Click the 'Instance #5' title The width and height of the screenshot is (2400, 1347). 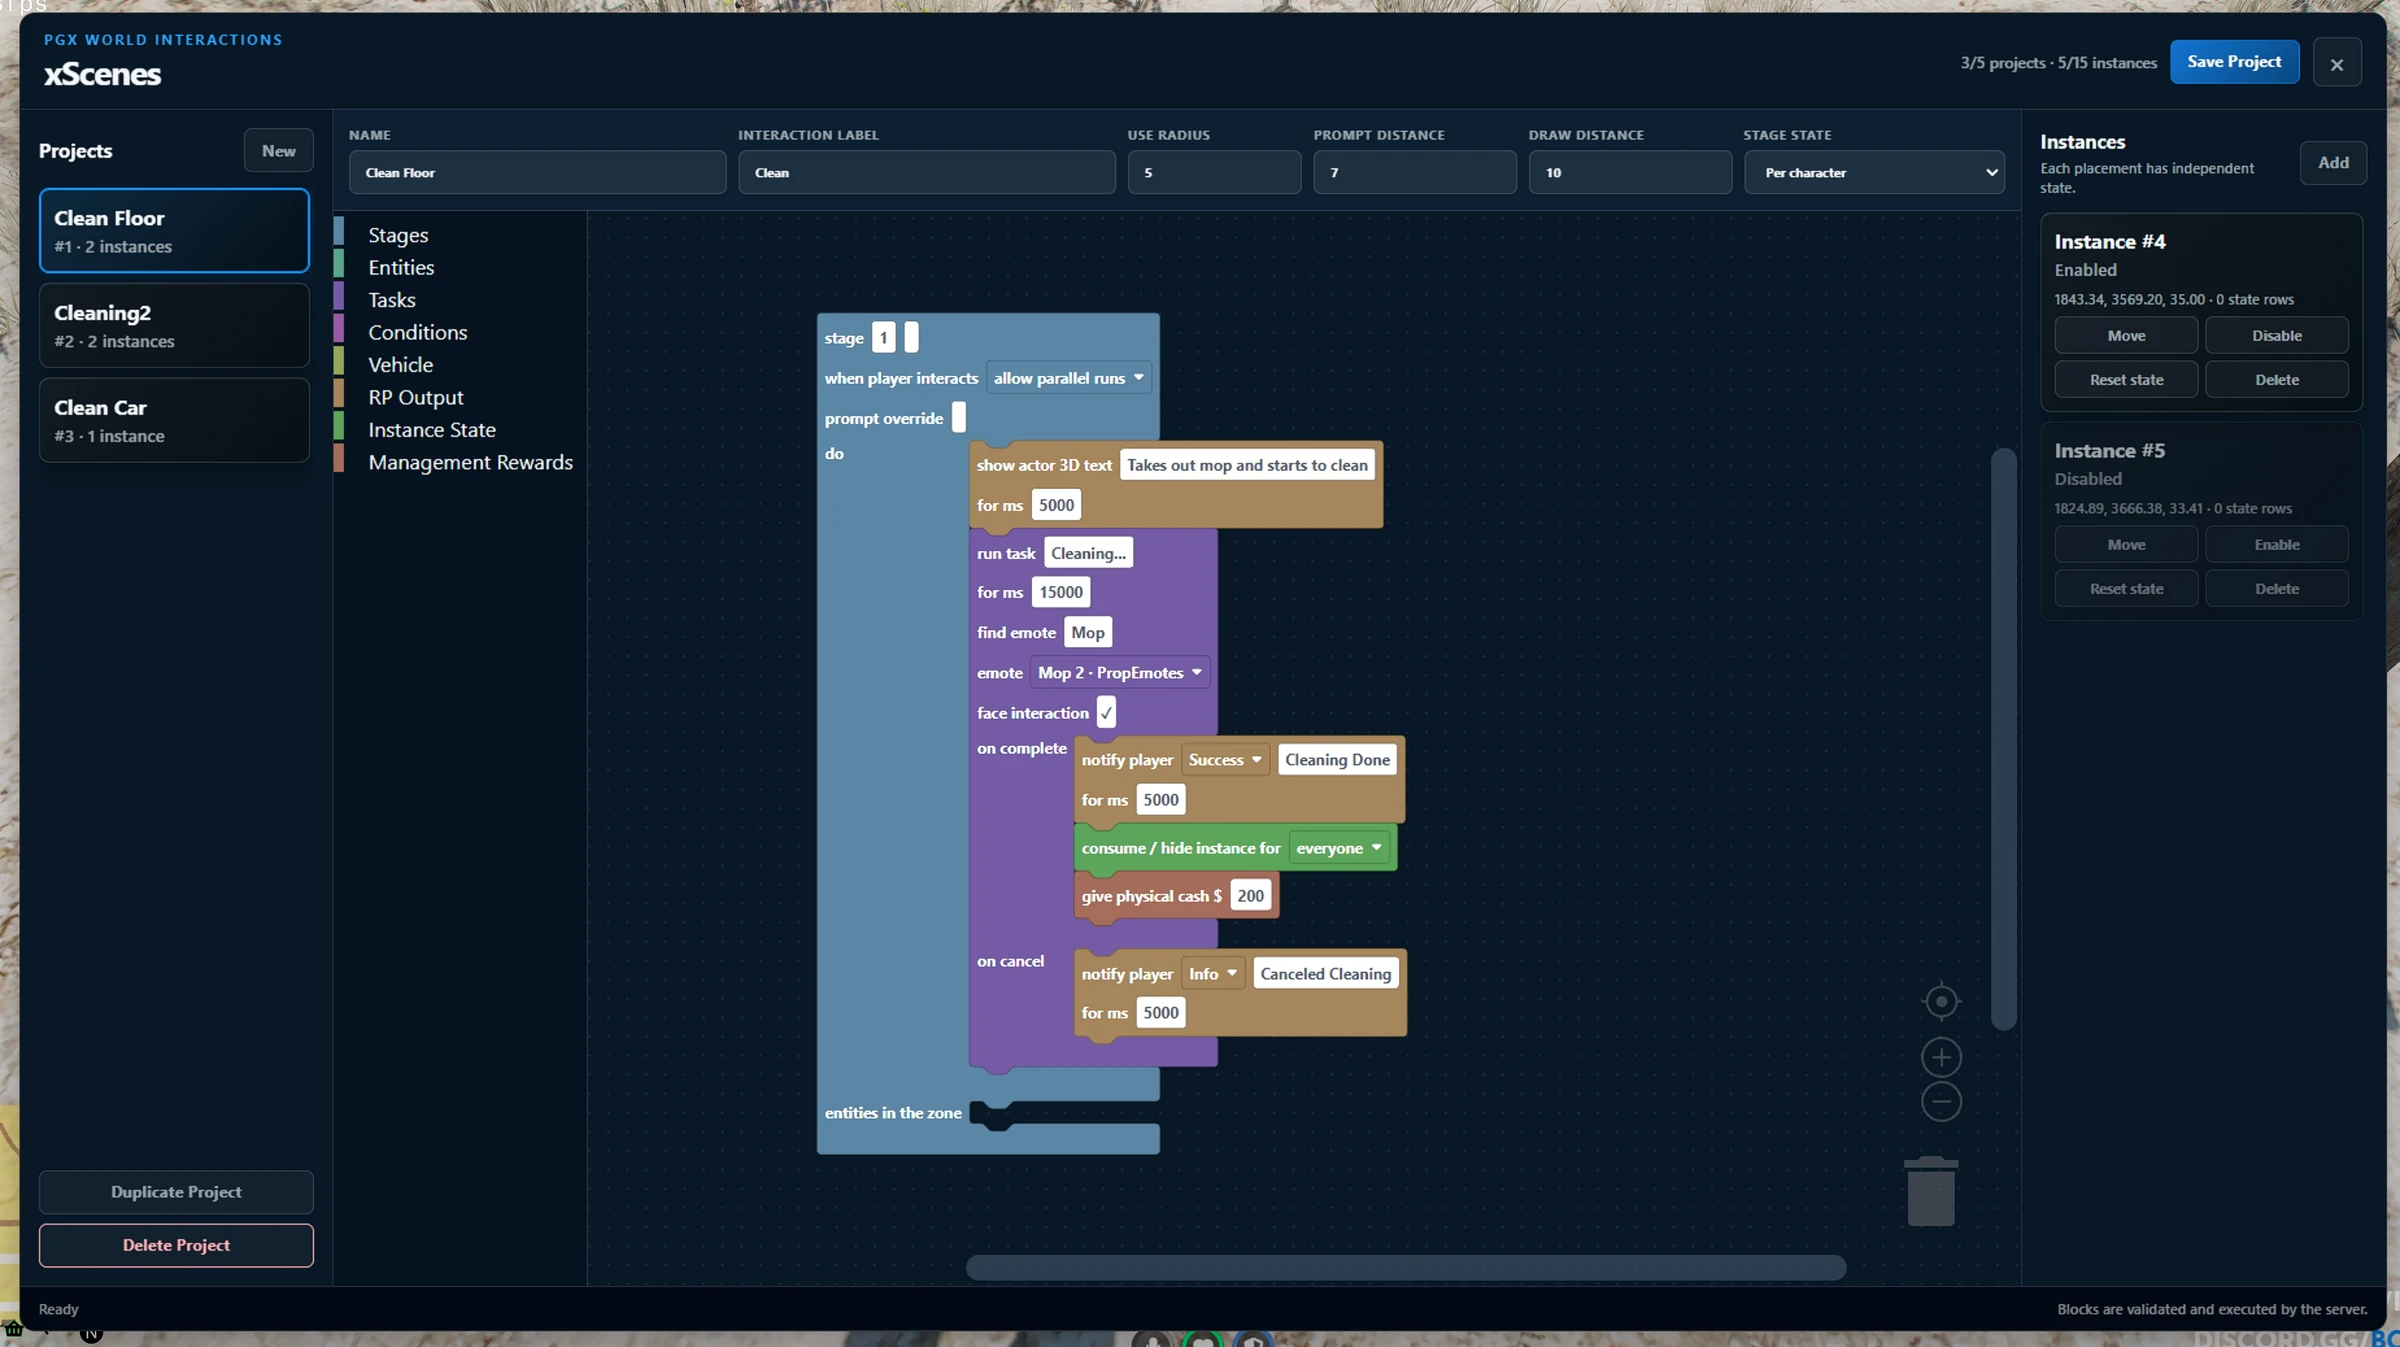coord(2110,450)
